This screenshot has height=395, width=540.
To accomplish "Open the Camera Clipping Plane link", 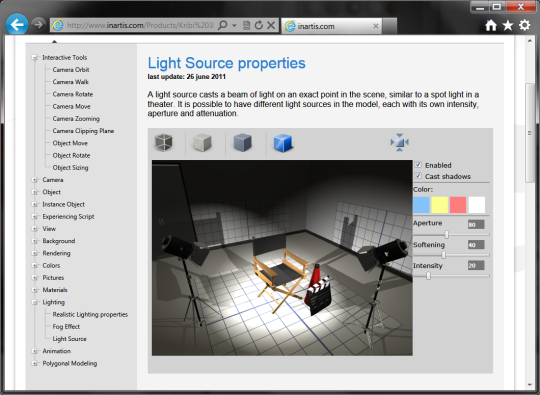I will coord(83,131).
